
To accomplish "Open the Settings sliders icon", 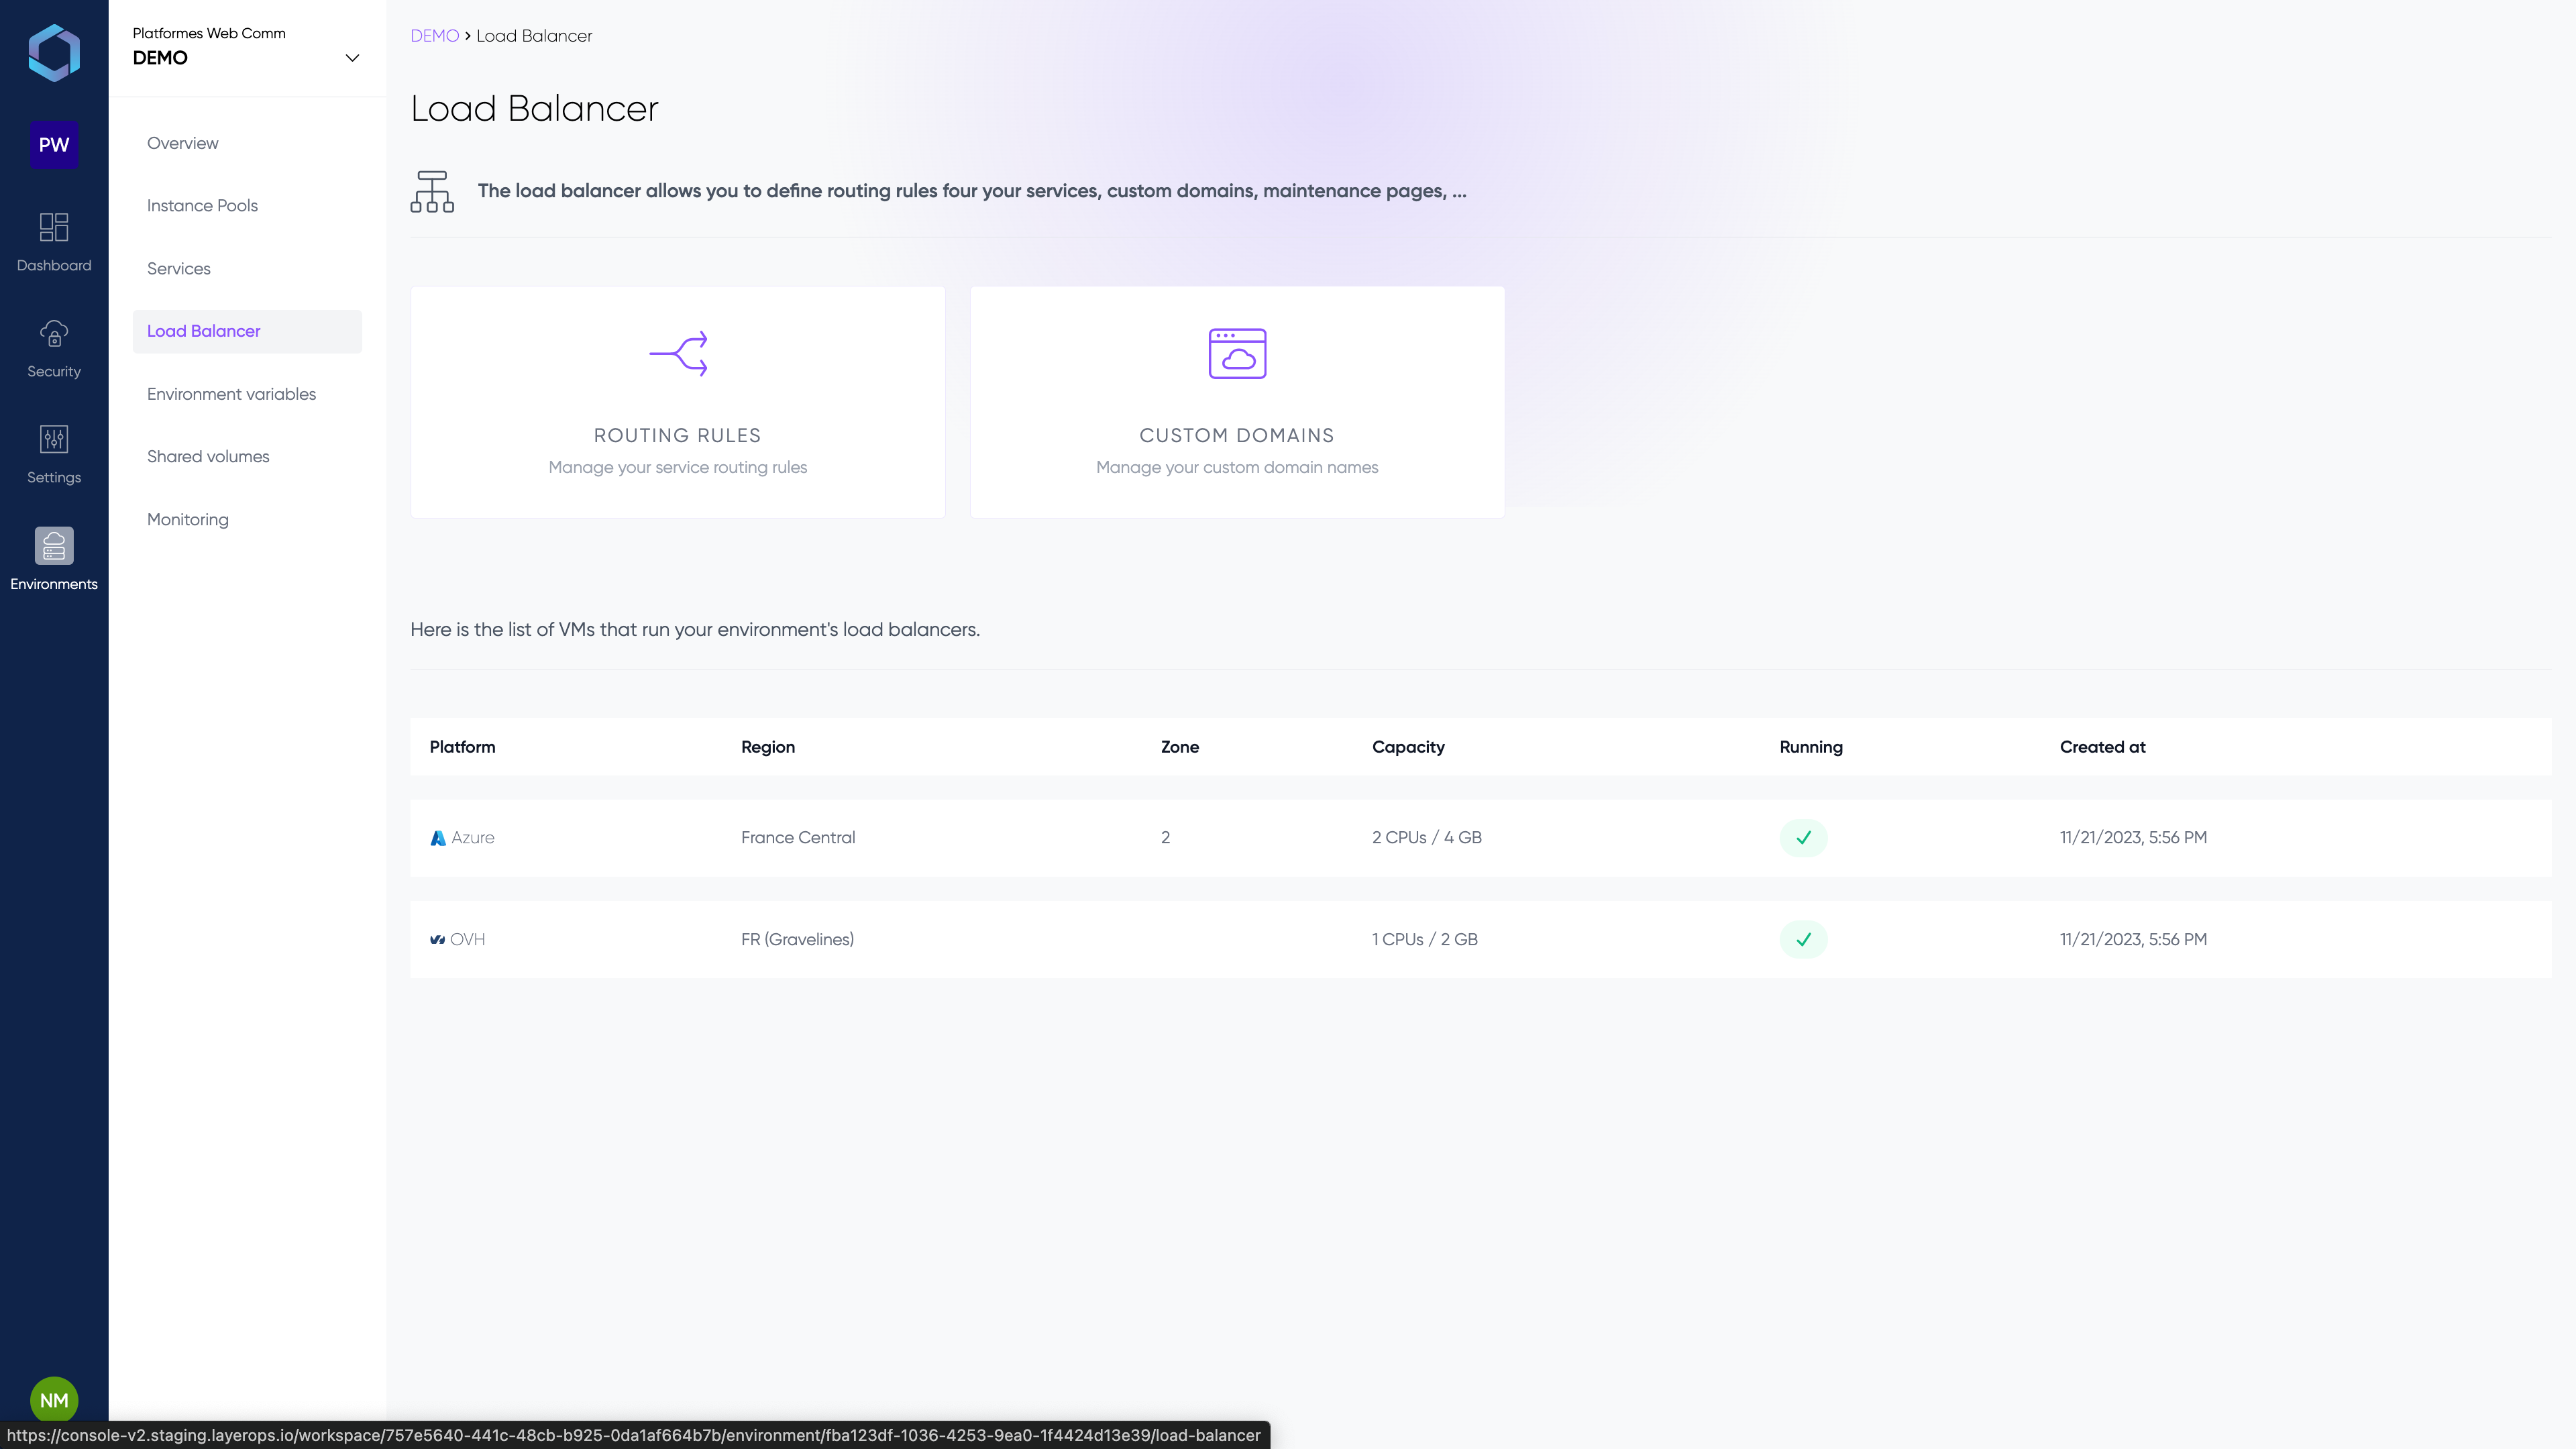I will pos(54,439).
